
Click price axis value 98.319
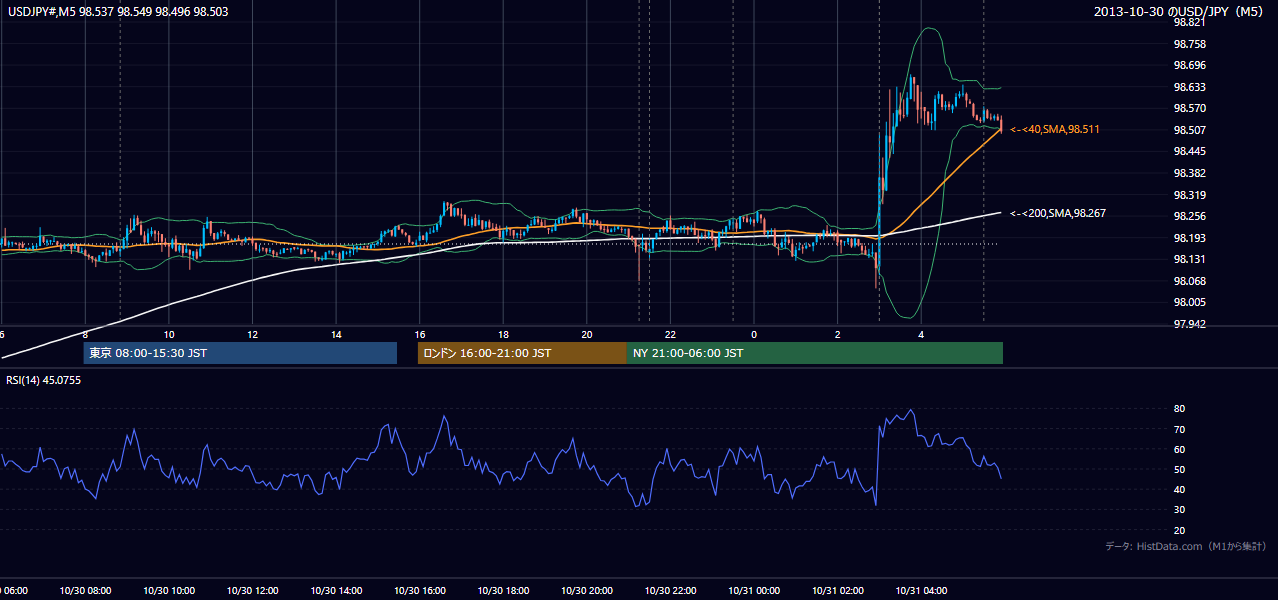(1190, 195)
